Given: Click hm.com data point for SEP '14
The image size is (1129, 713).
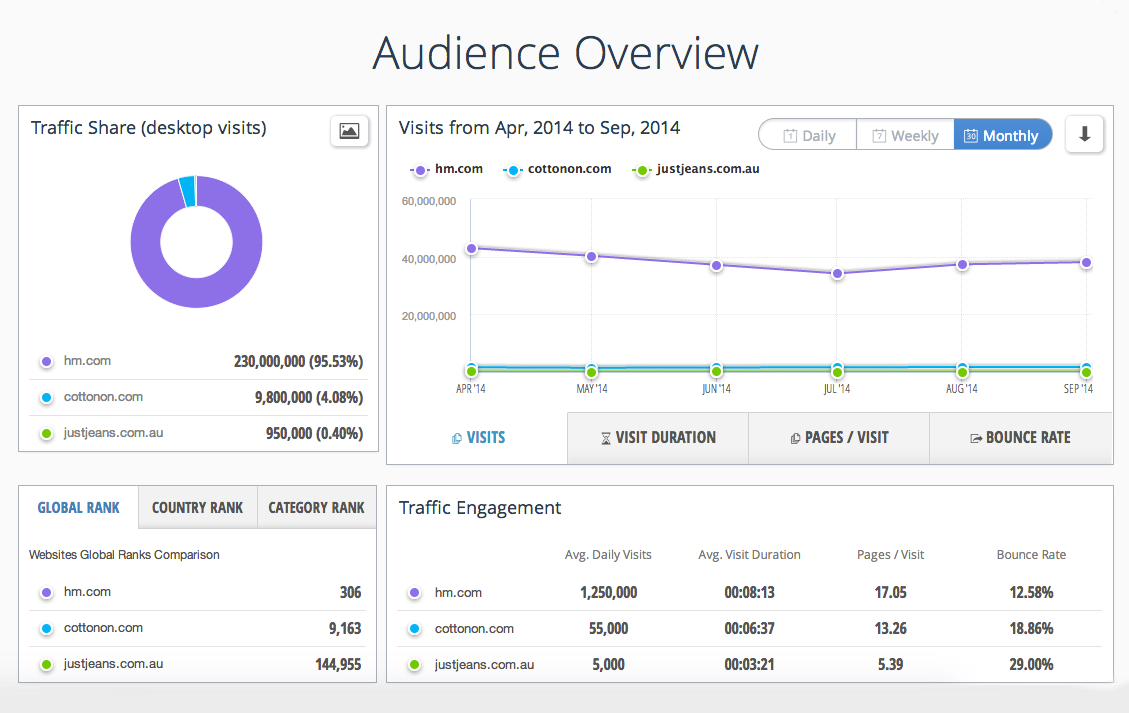Looking at the screenshot, I should click(x=1086, y=263).
